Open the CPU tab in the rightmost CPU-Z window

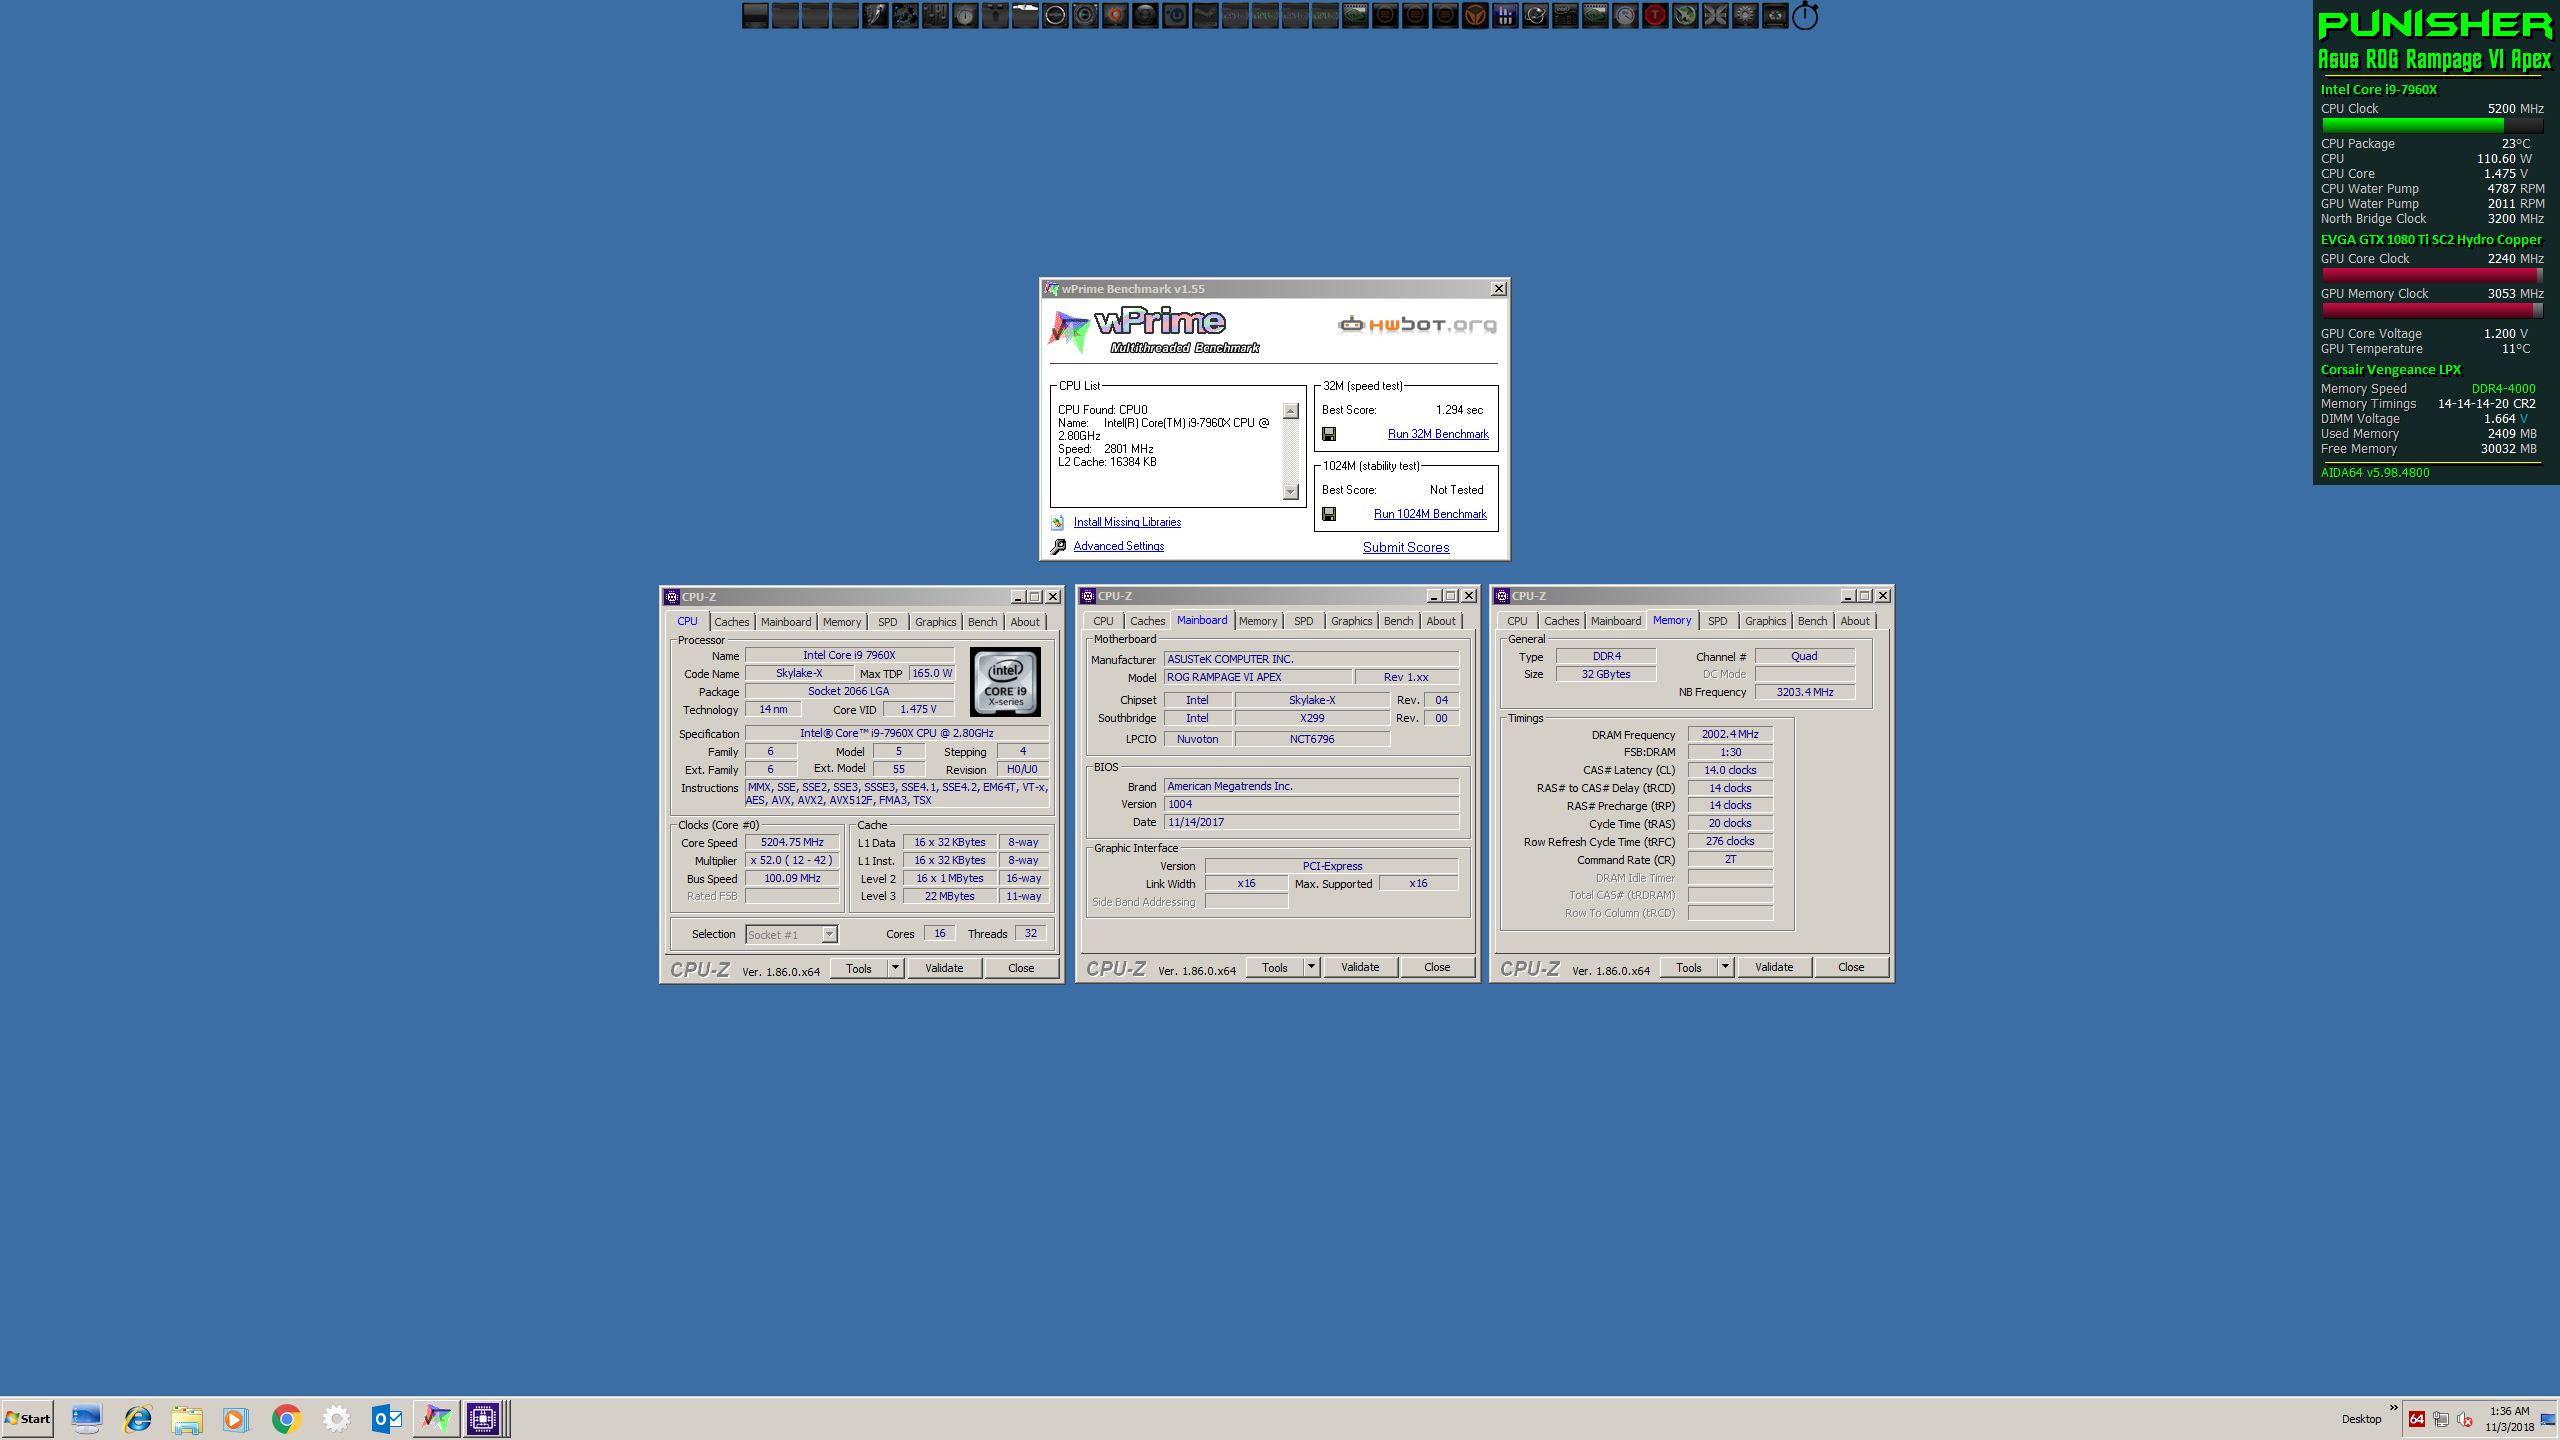point(1517,621)
